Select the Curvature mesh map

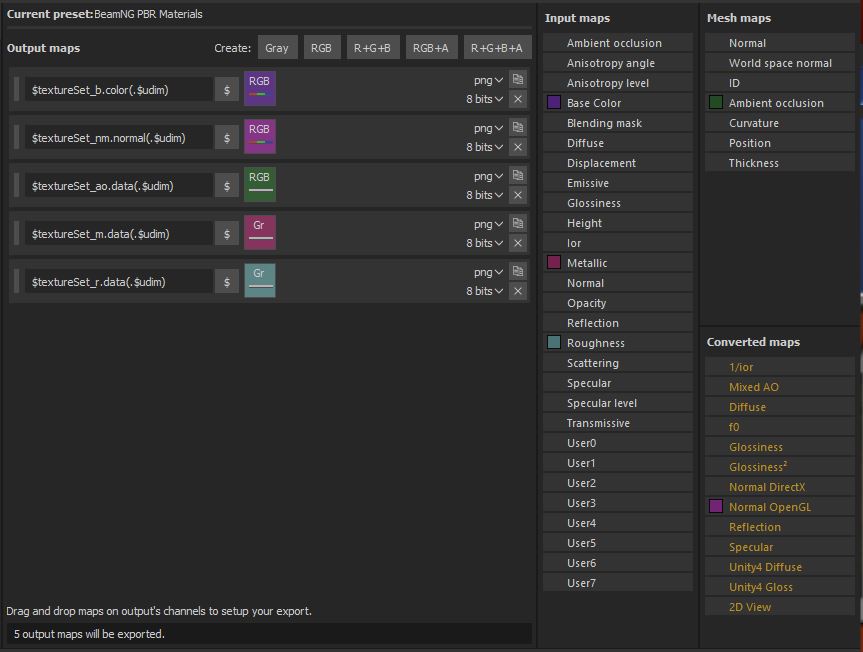click(x=753, y=123)
